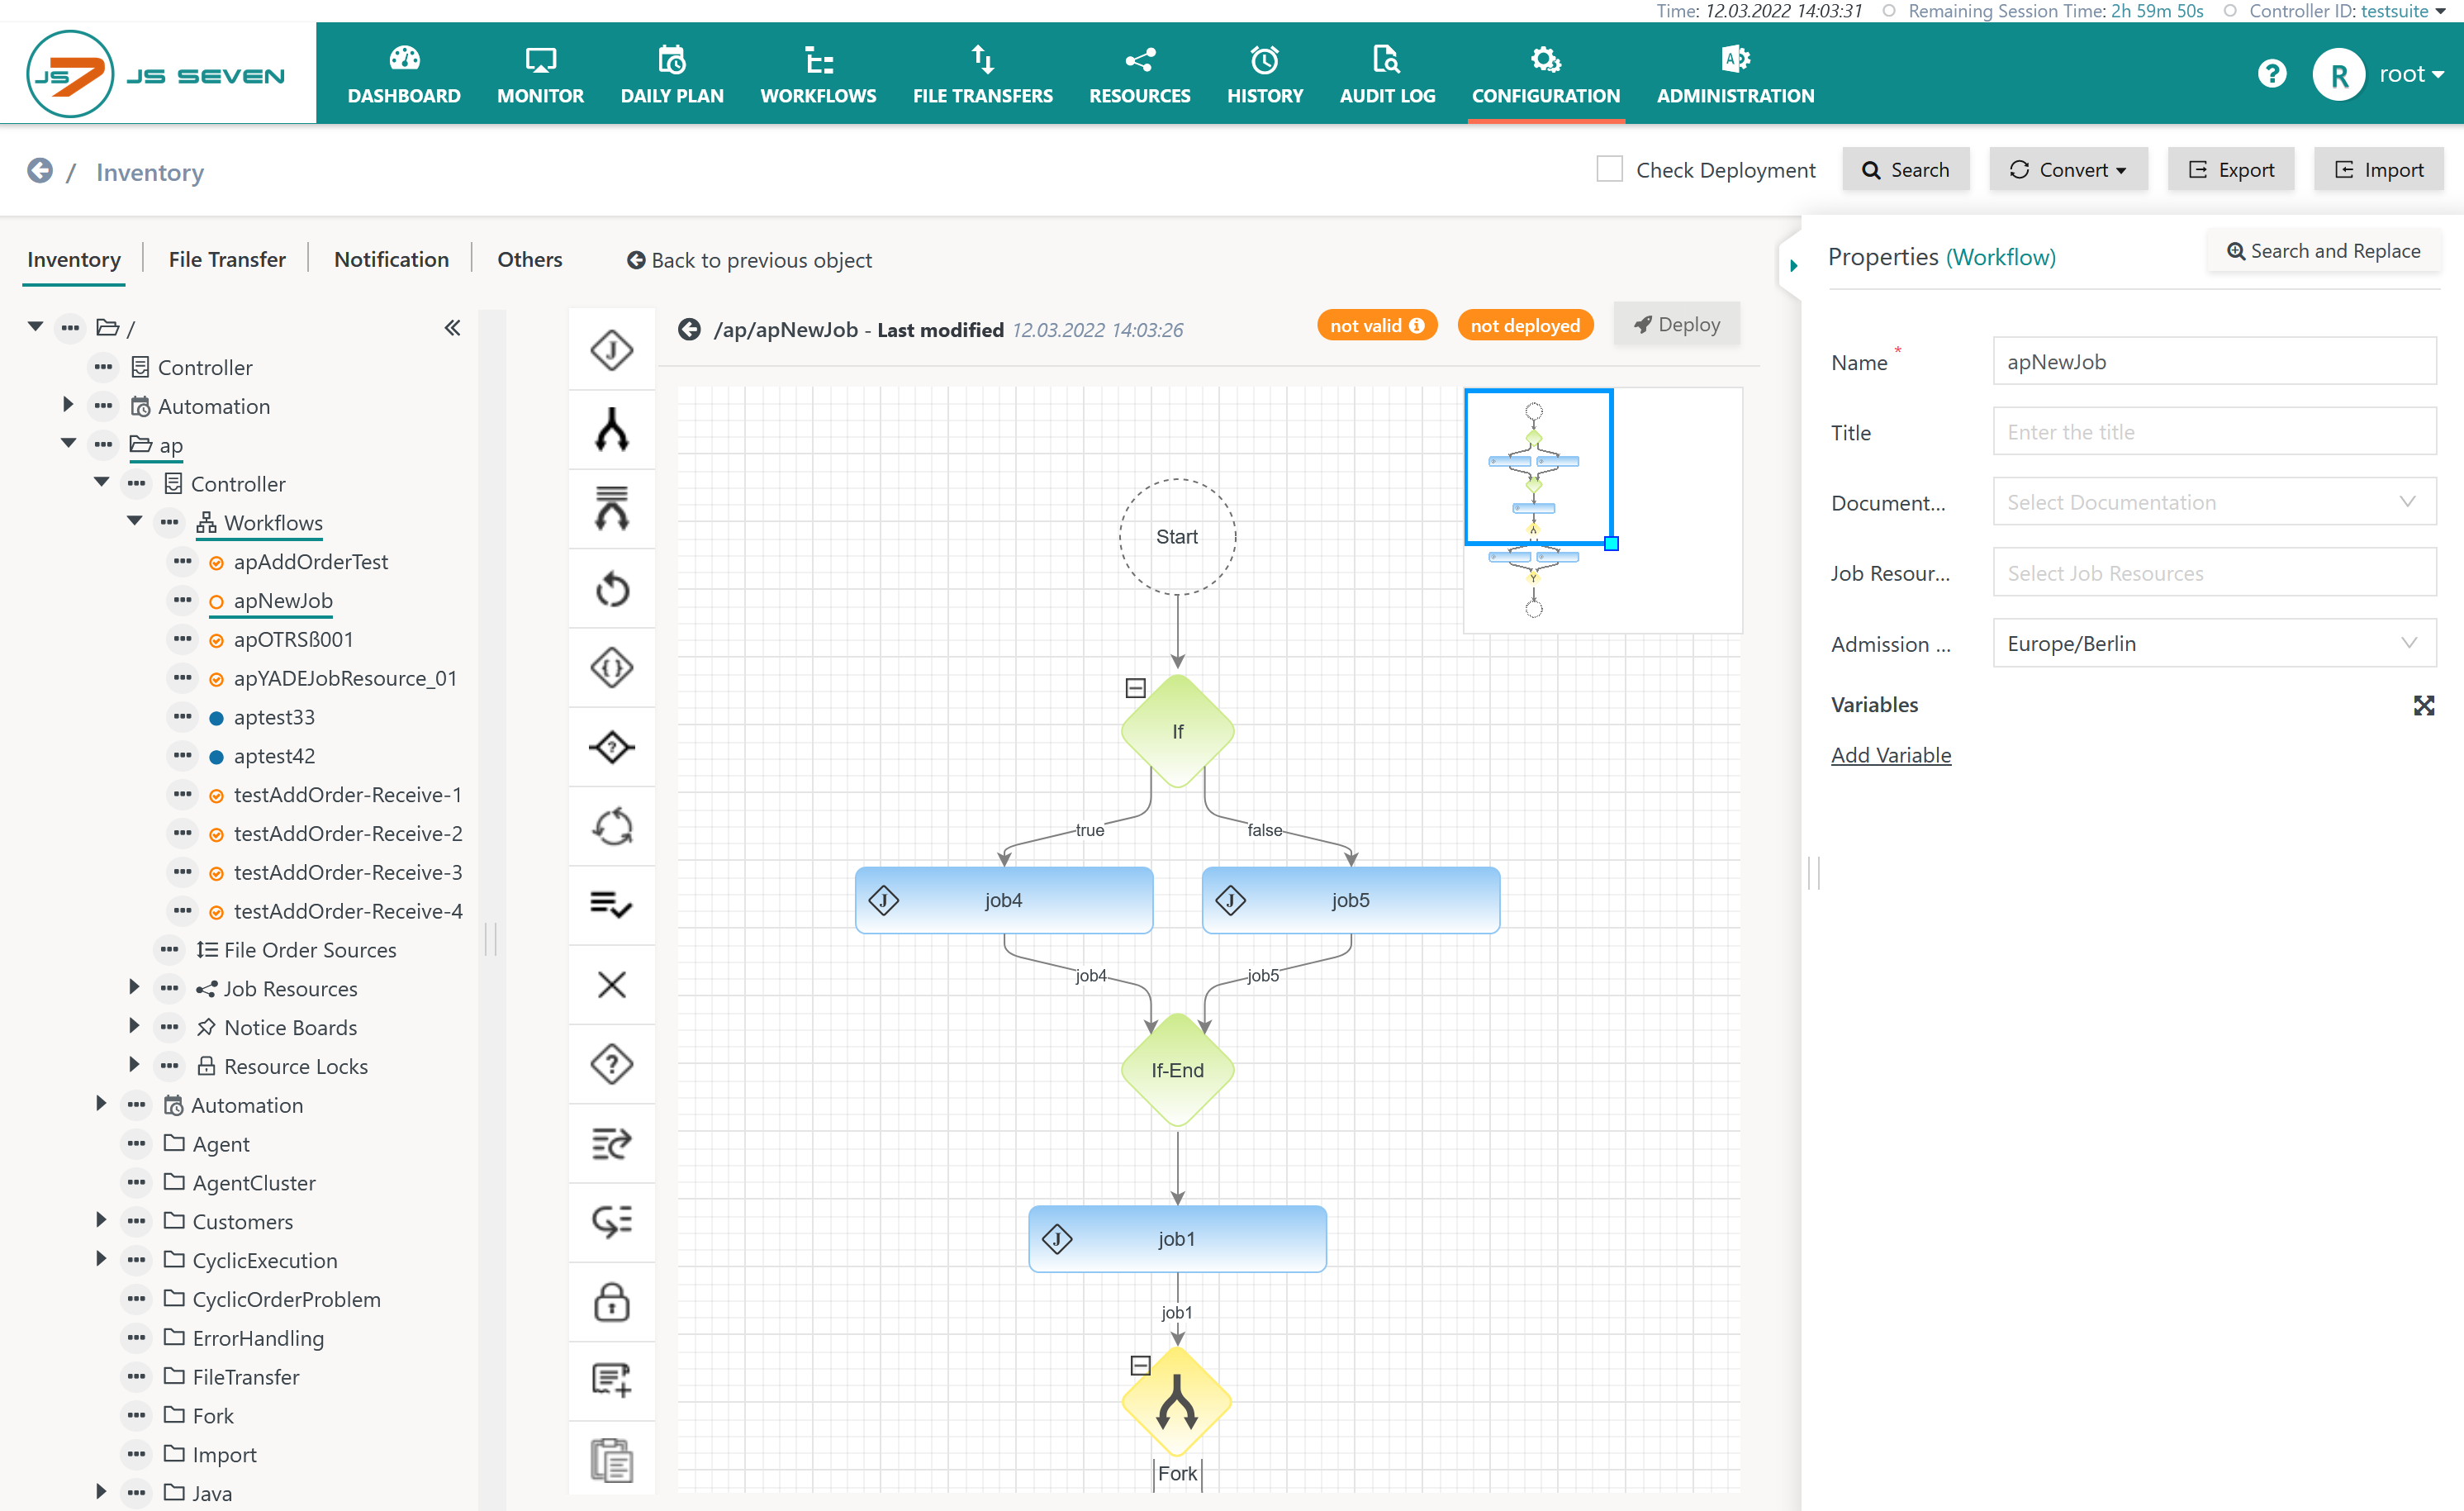
Task: Click Back to previous object
Action: [749, 260]
